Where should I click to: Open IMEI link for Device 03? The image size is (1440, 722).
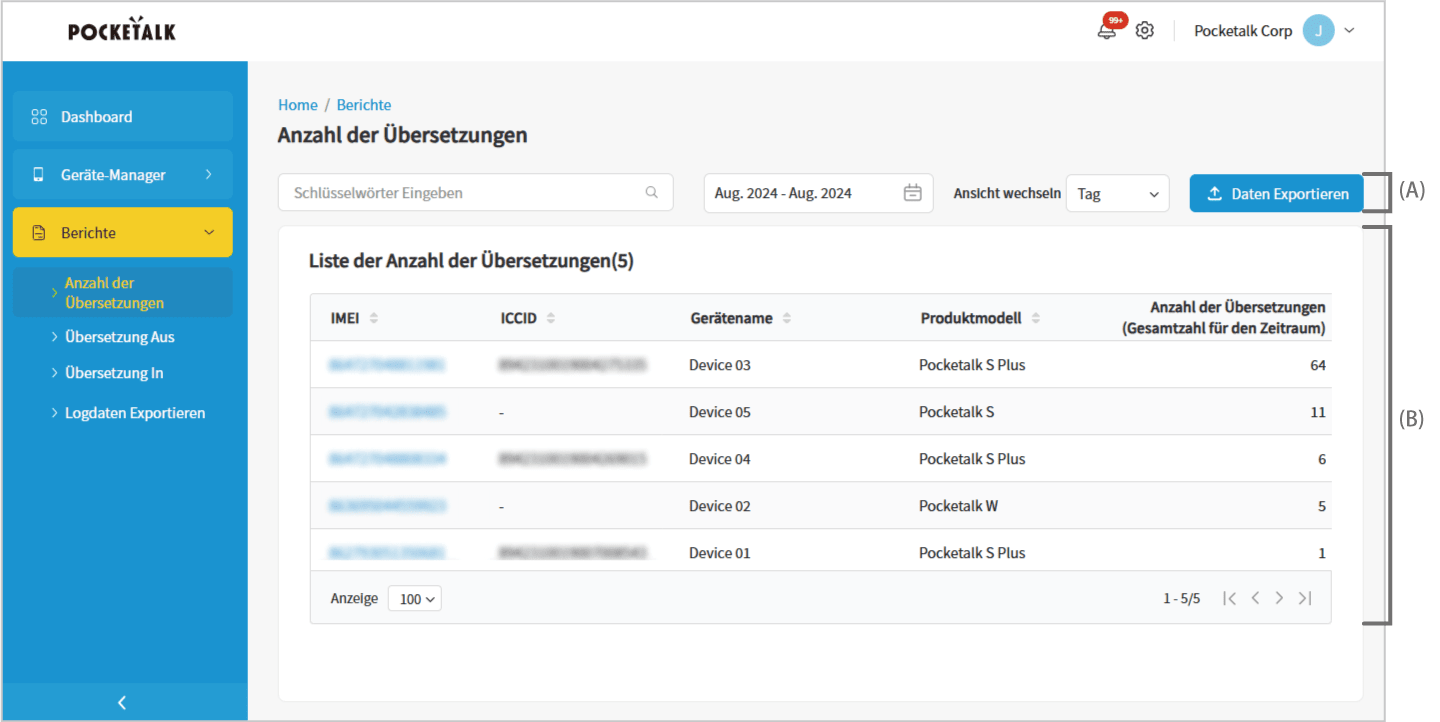(x=387, y=365)
